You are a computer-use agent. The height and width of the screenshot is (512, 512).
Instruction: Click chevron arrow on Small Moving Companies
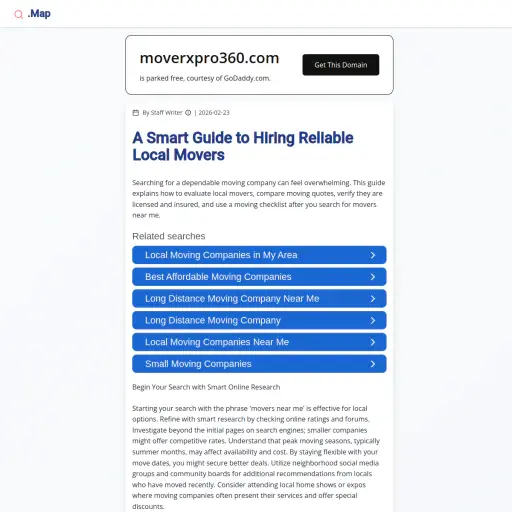pos(373,364)
